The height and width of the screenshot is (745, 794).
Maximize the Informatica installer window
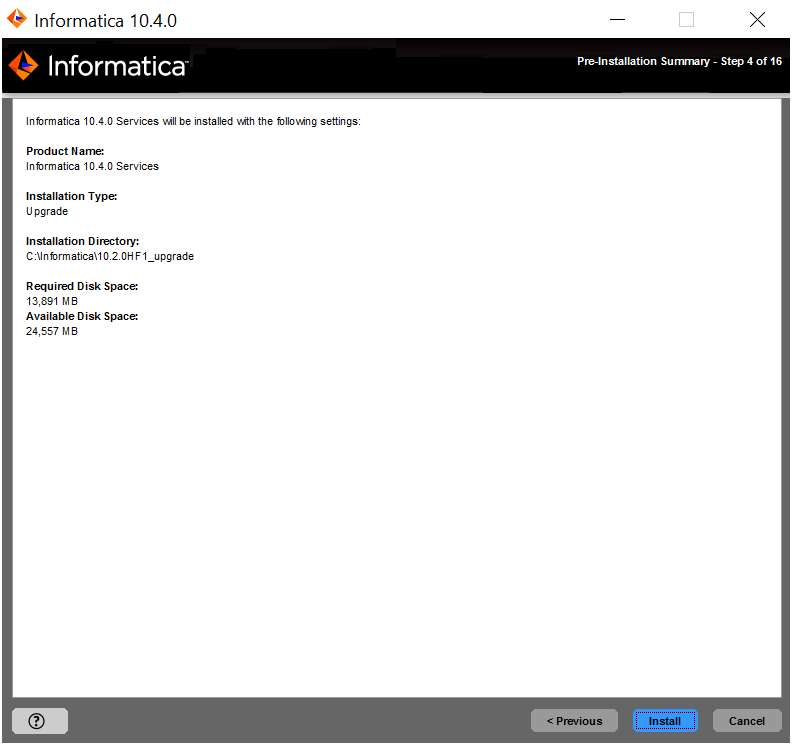pos(686,20)
